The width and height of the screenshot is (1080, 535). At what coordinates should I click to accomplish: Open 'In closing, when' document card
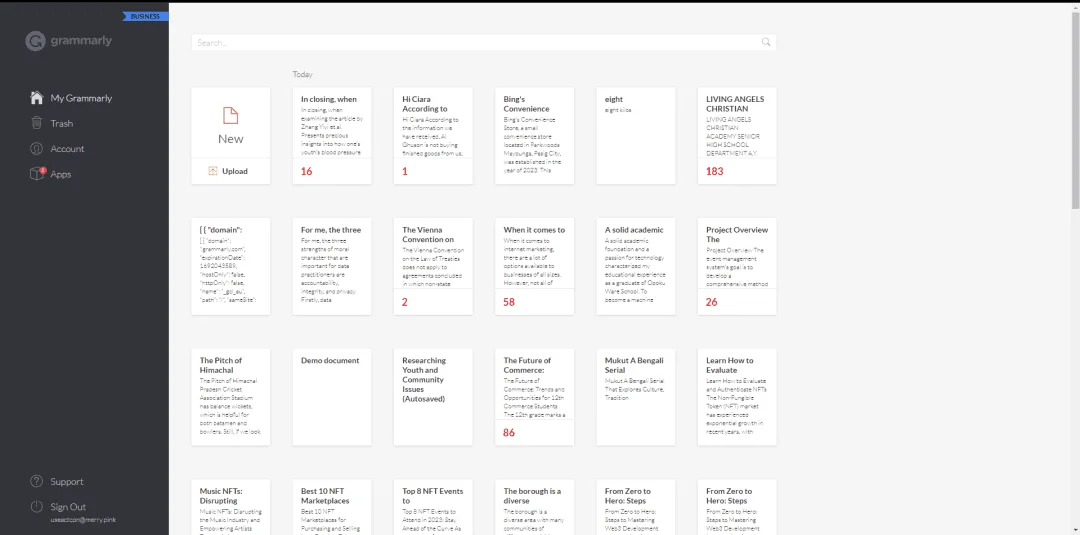click(x=332, y=136)
